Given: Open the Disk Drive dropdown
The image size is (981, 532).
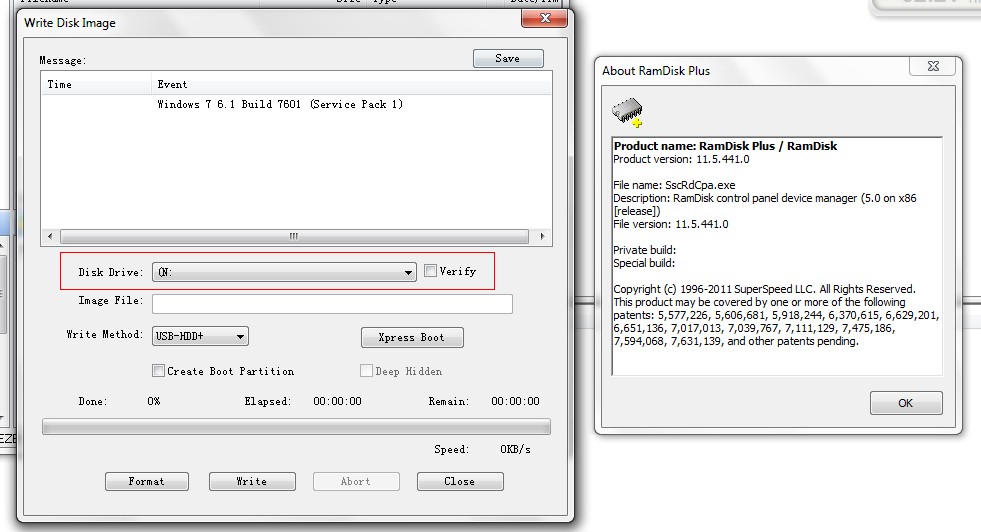Looking at the screenshot, I should pyautogui.click(x=284, y=272).
